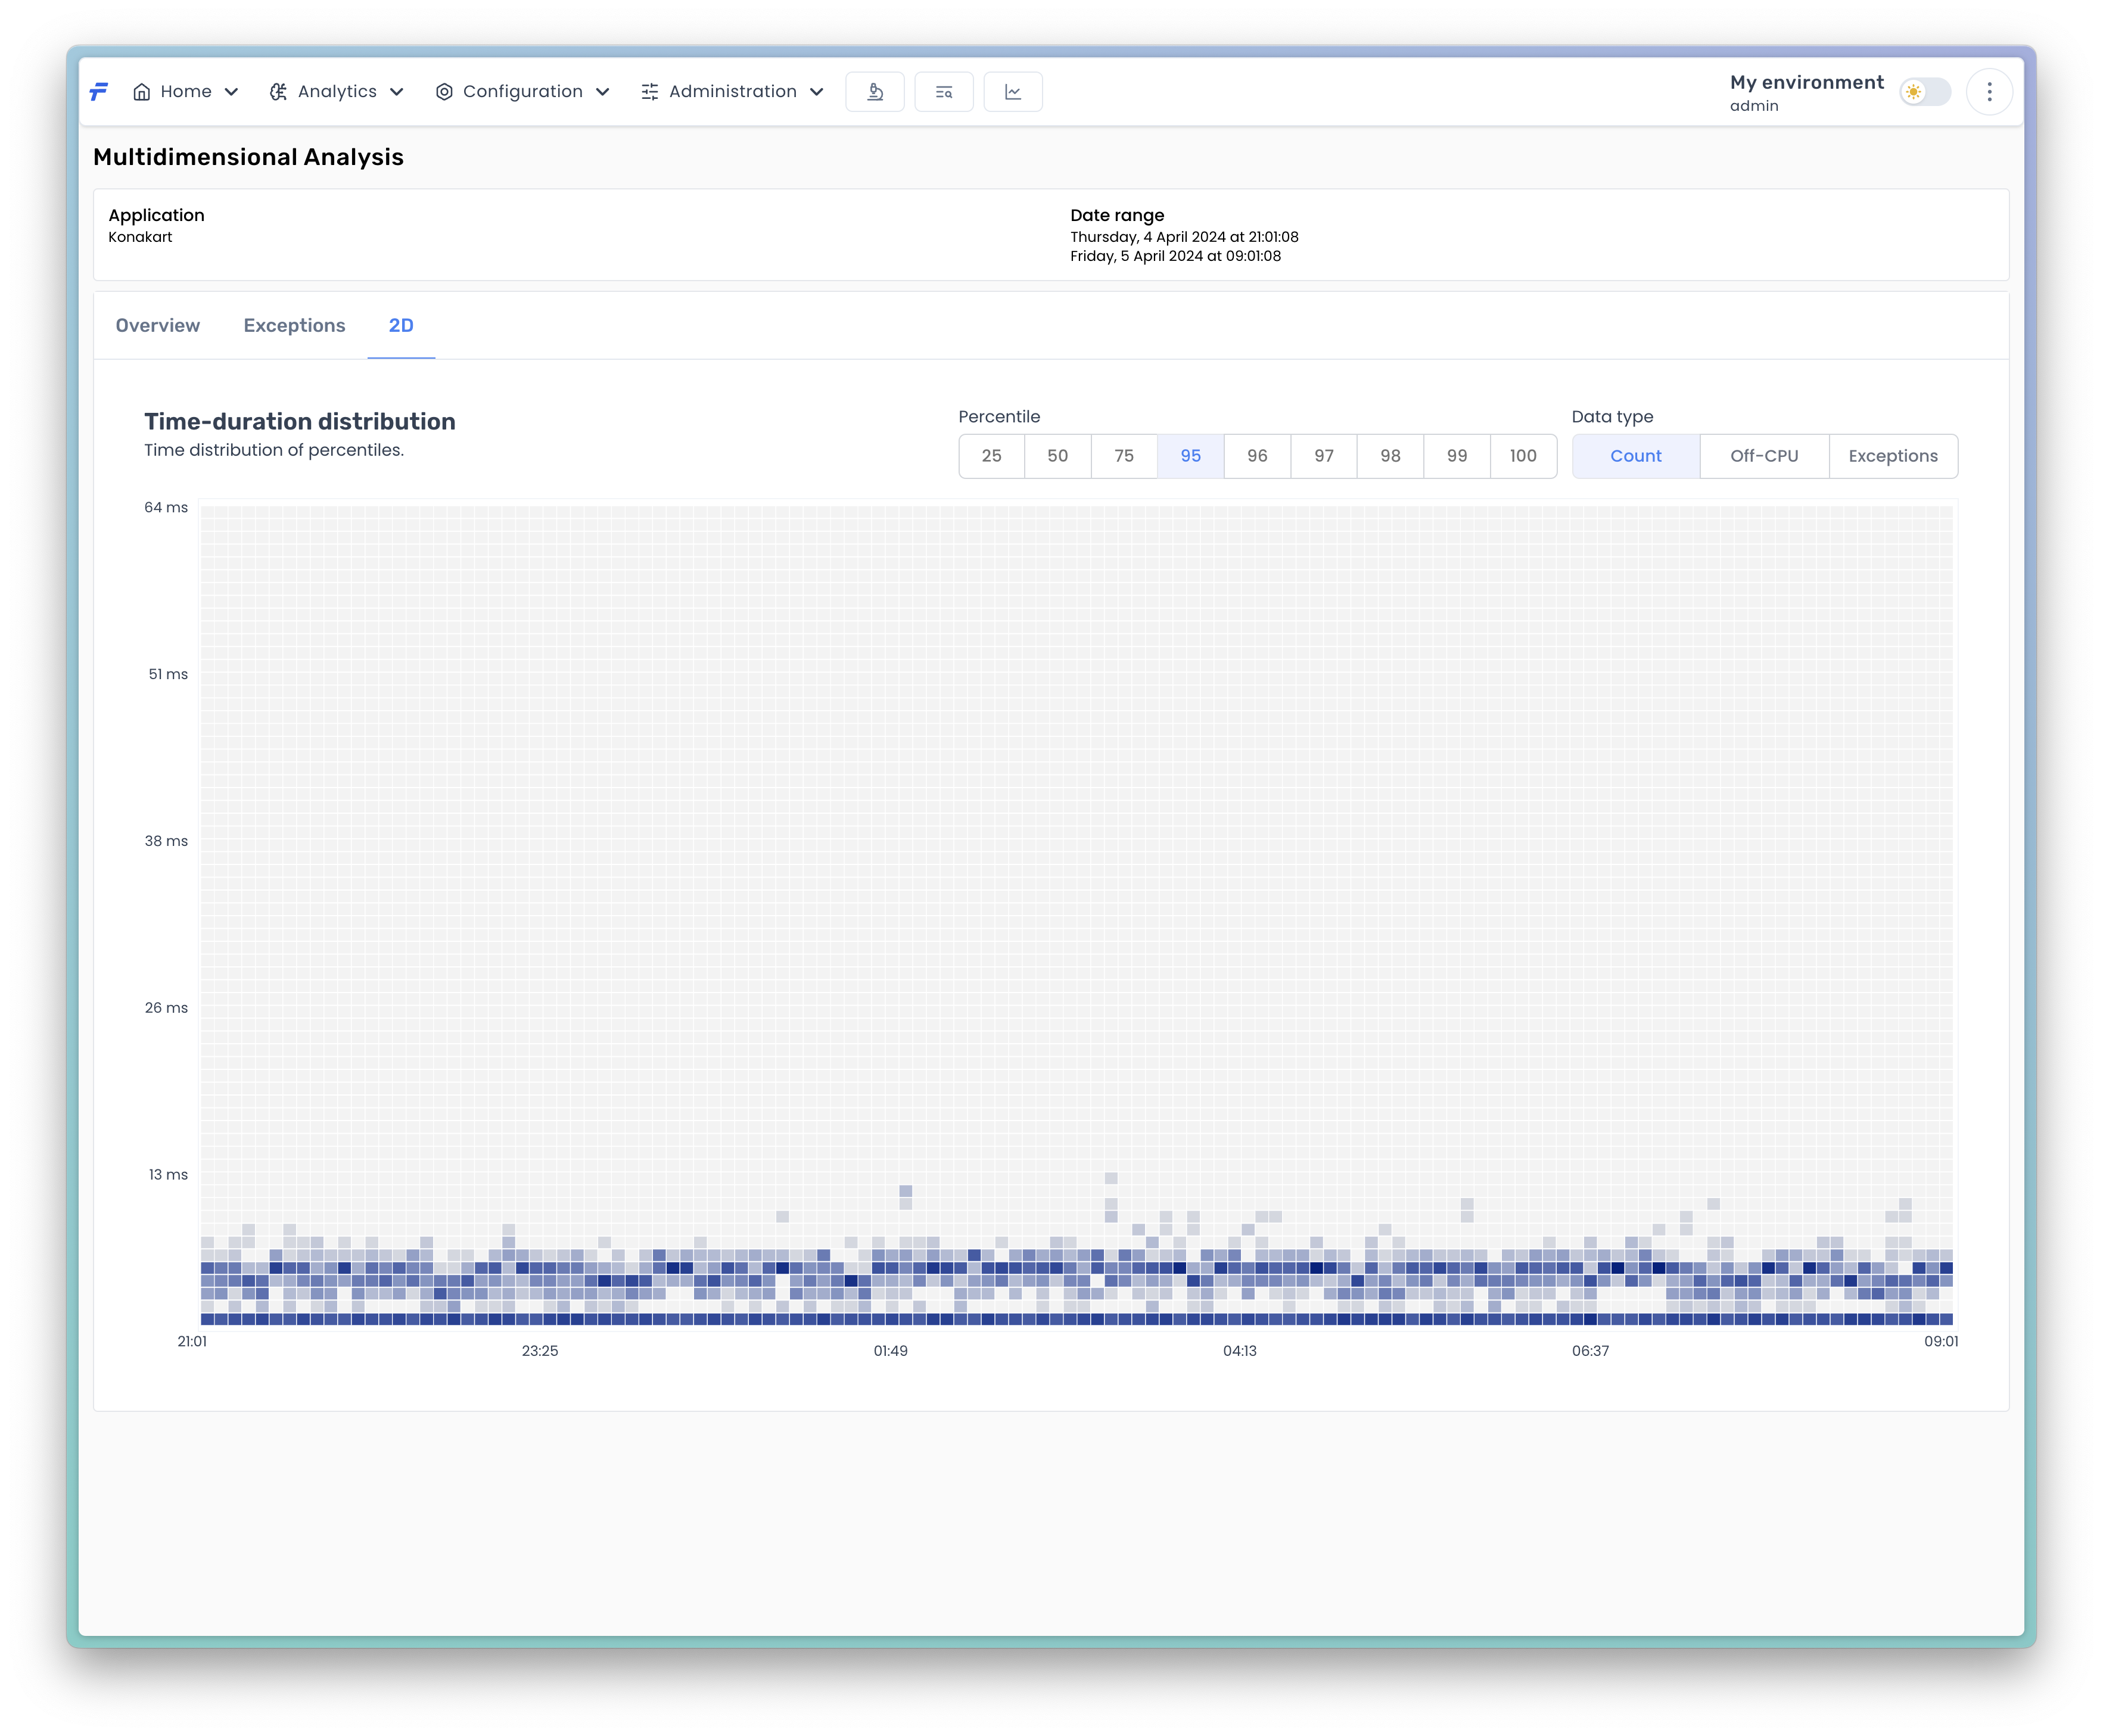Expand the Home menu chevron
This screenshot has height=1736, width=2103.
pos(232,92)
